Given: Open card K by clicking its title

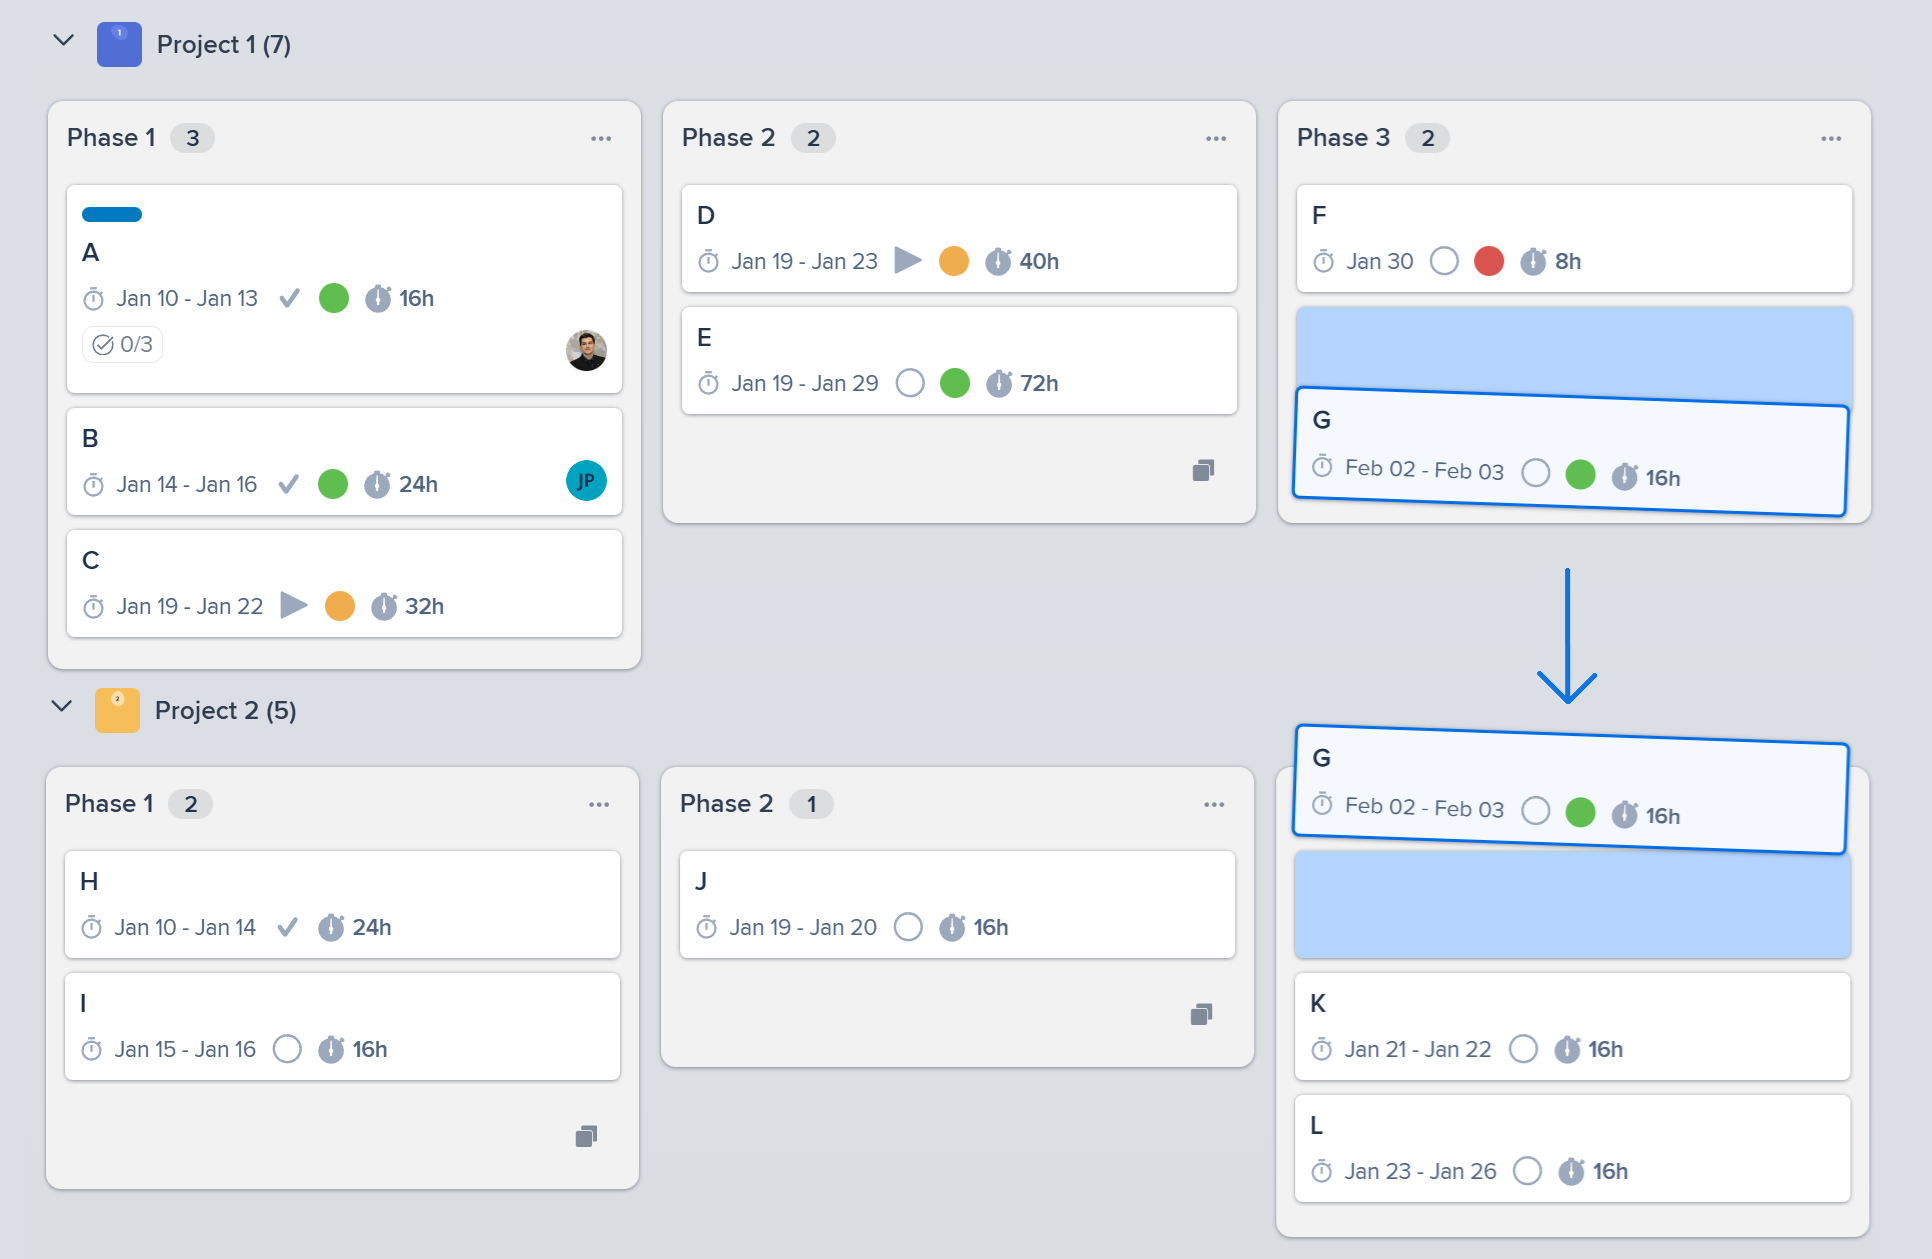Looking at the screenshot, I should [1318, 1003].
